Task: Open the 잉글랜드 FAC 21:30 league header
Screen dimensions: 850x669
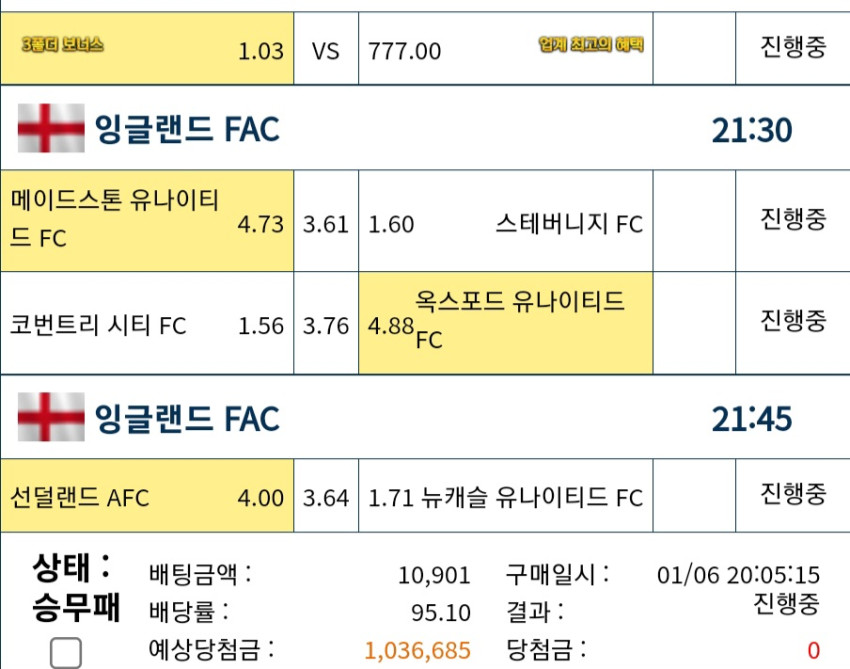Action: (425, 128)
